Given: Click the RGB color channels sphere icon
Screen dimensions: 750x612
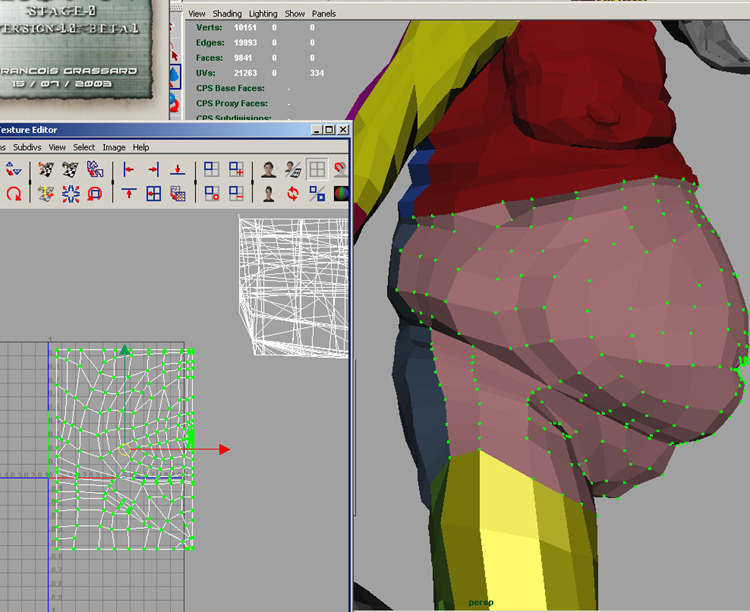Looking at the screenshot, I should 340,193.
